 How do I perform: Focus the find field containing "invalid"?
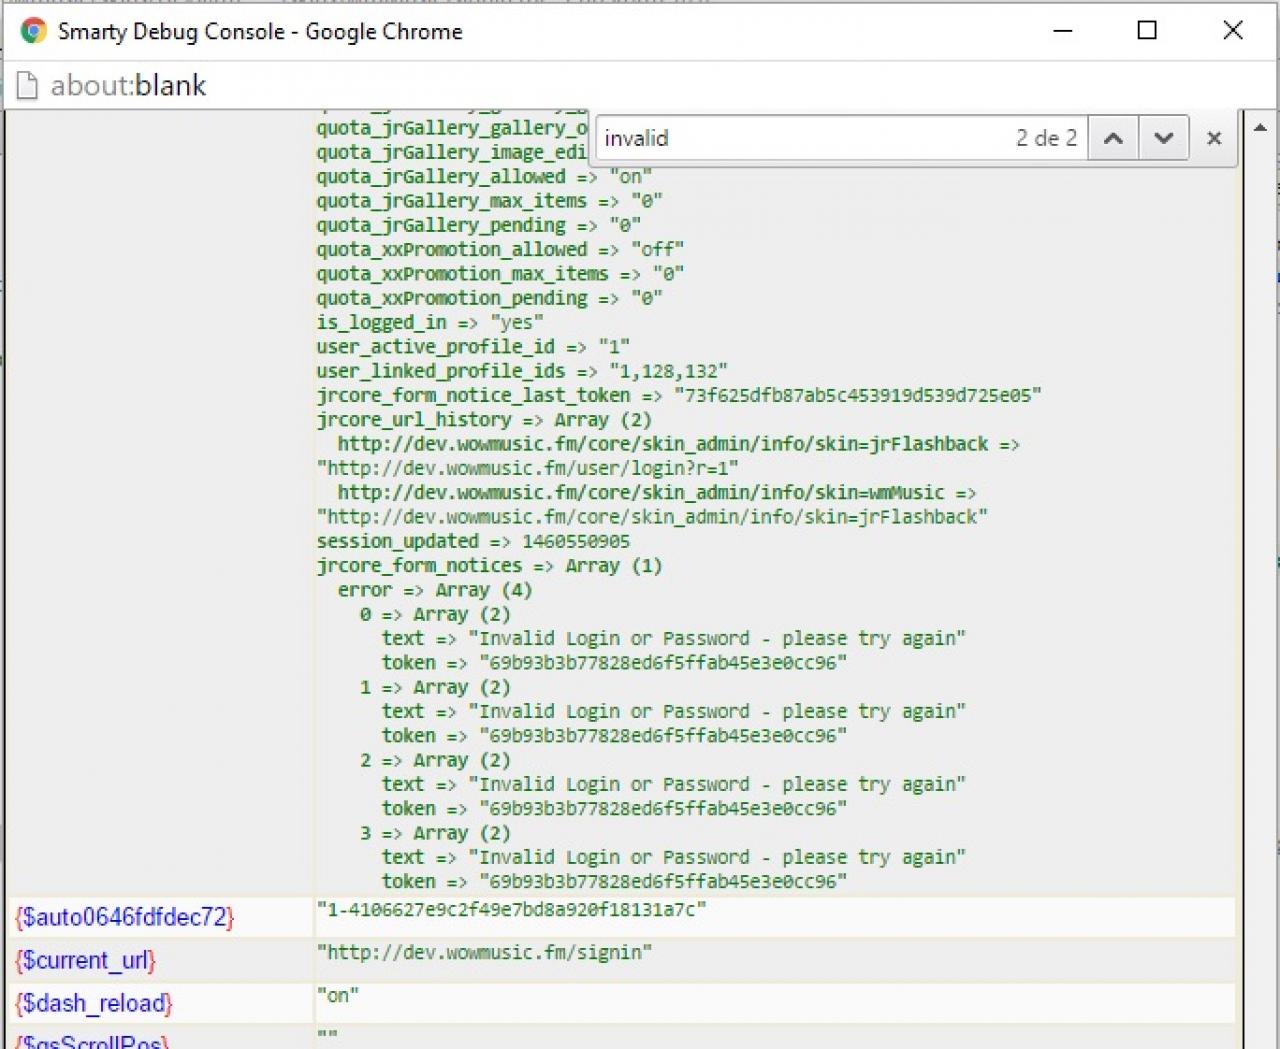click(x=800, y=138)
